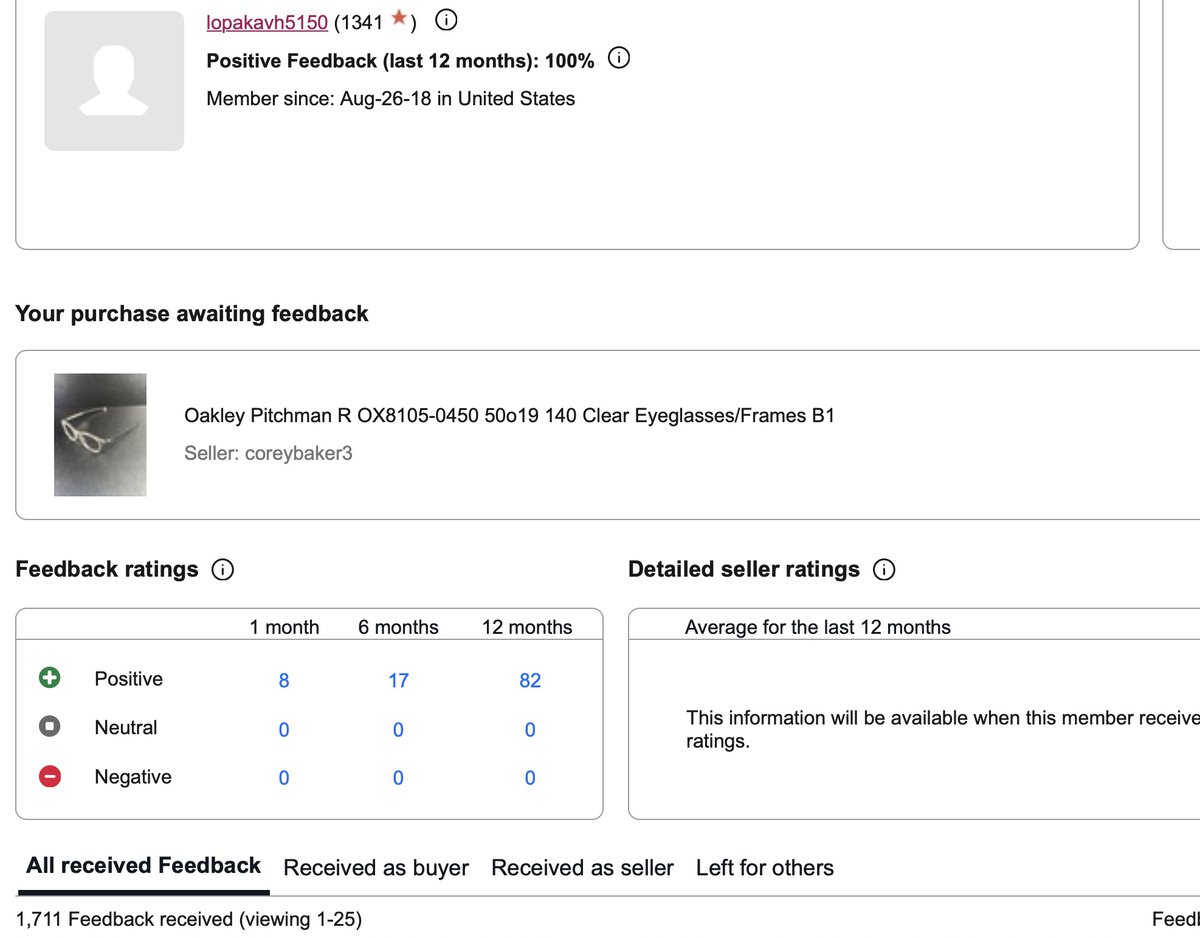Switch to the Received as buyer tab

(376, 868)
